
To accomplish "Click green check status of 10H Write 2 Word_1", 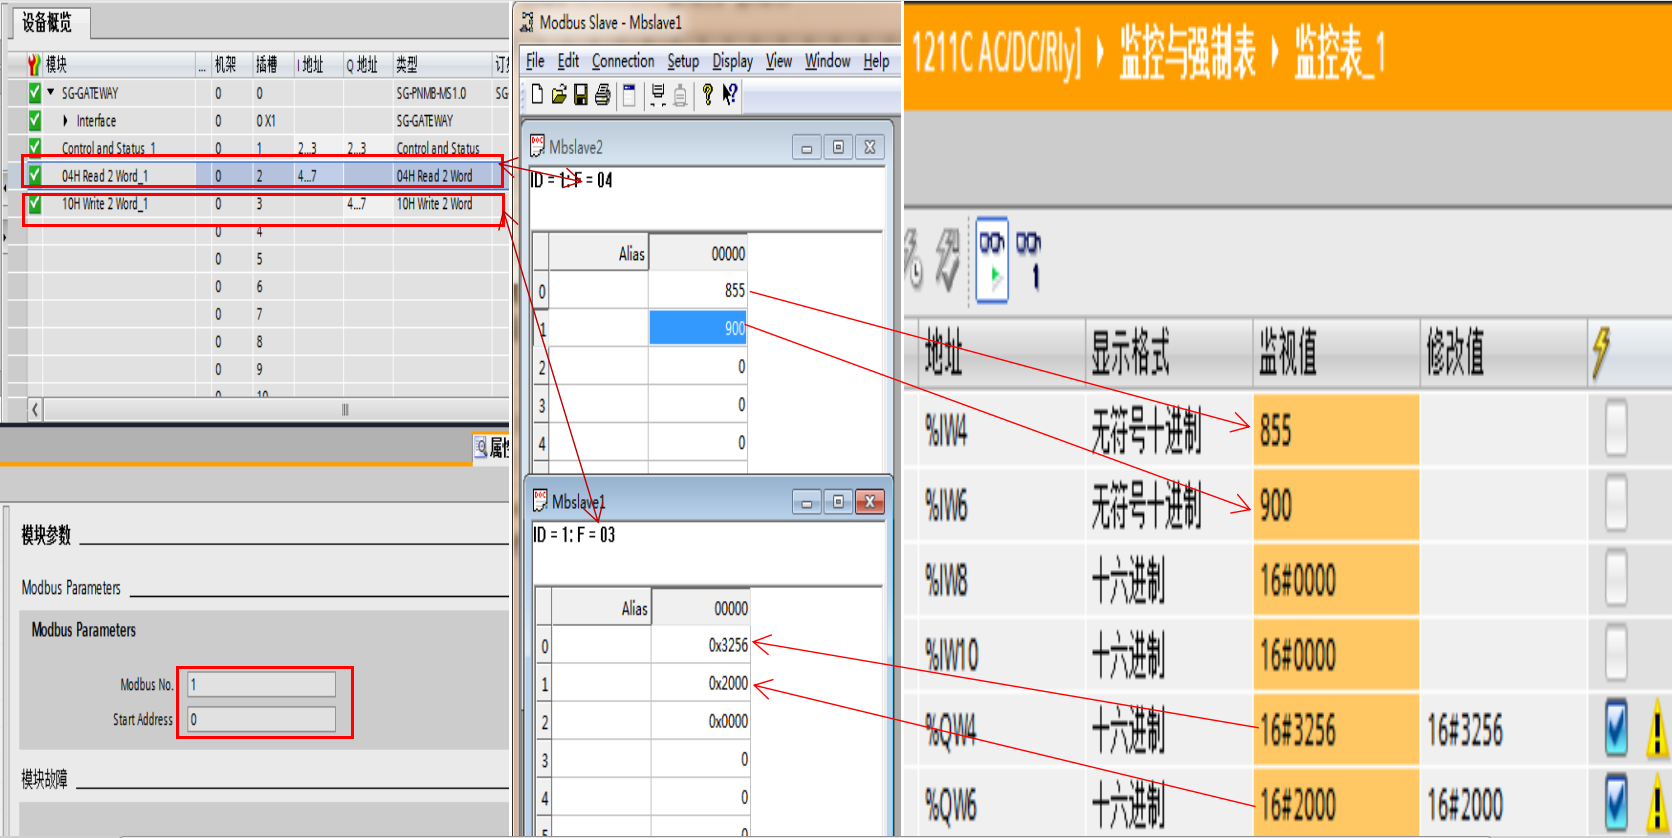I will (x=35, y=204).
